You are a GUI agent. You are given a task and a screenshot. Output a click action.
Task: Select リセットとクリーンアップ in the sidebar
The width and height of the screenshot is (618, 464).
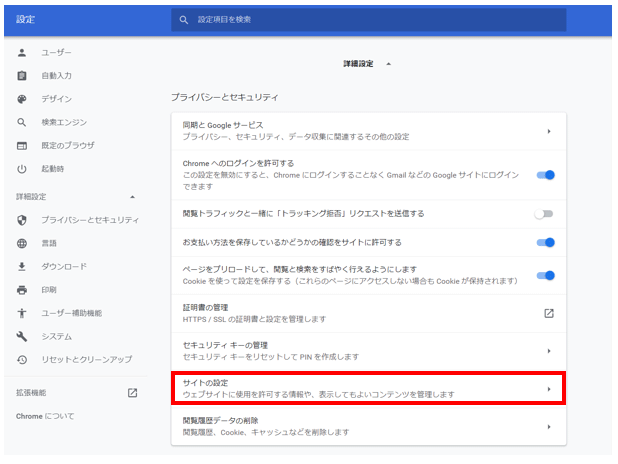(x=86, y=359)
